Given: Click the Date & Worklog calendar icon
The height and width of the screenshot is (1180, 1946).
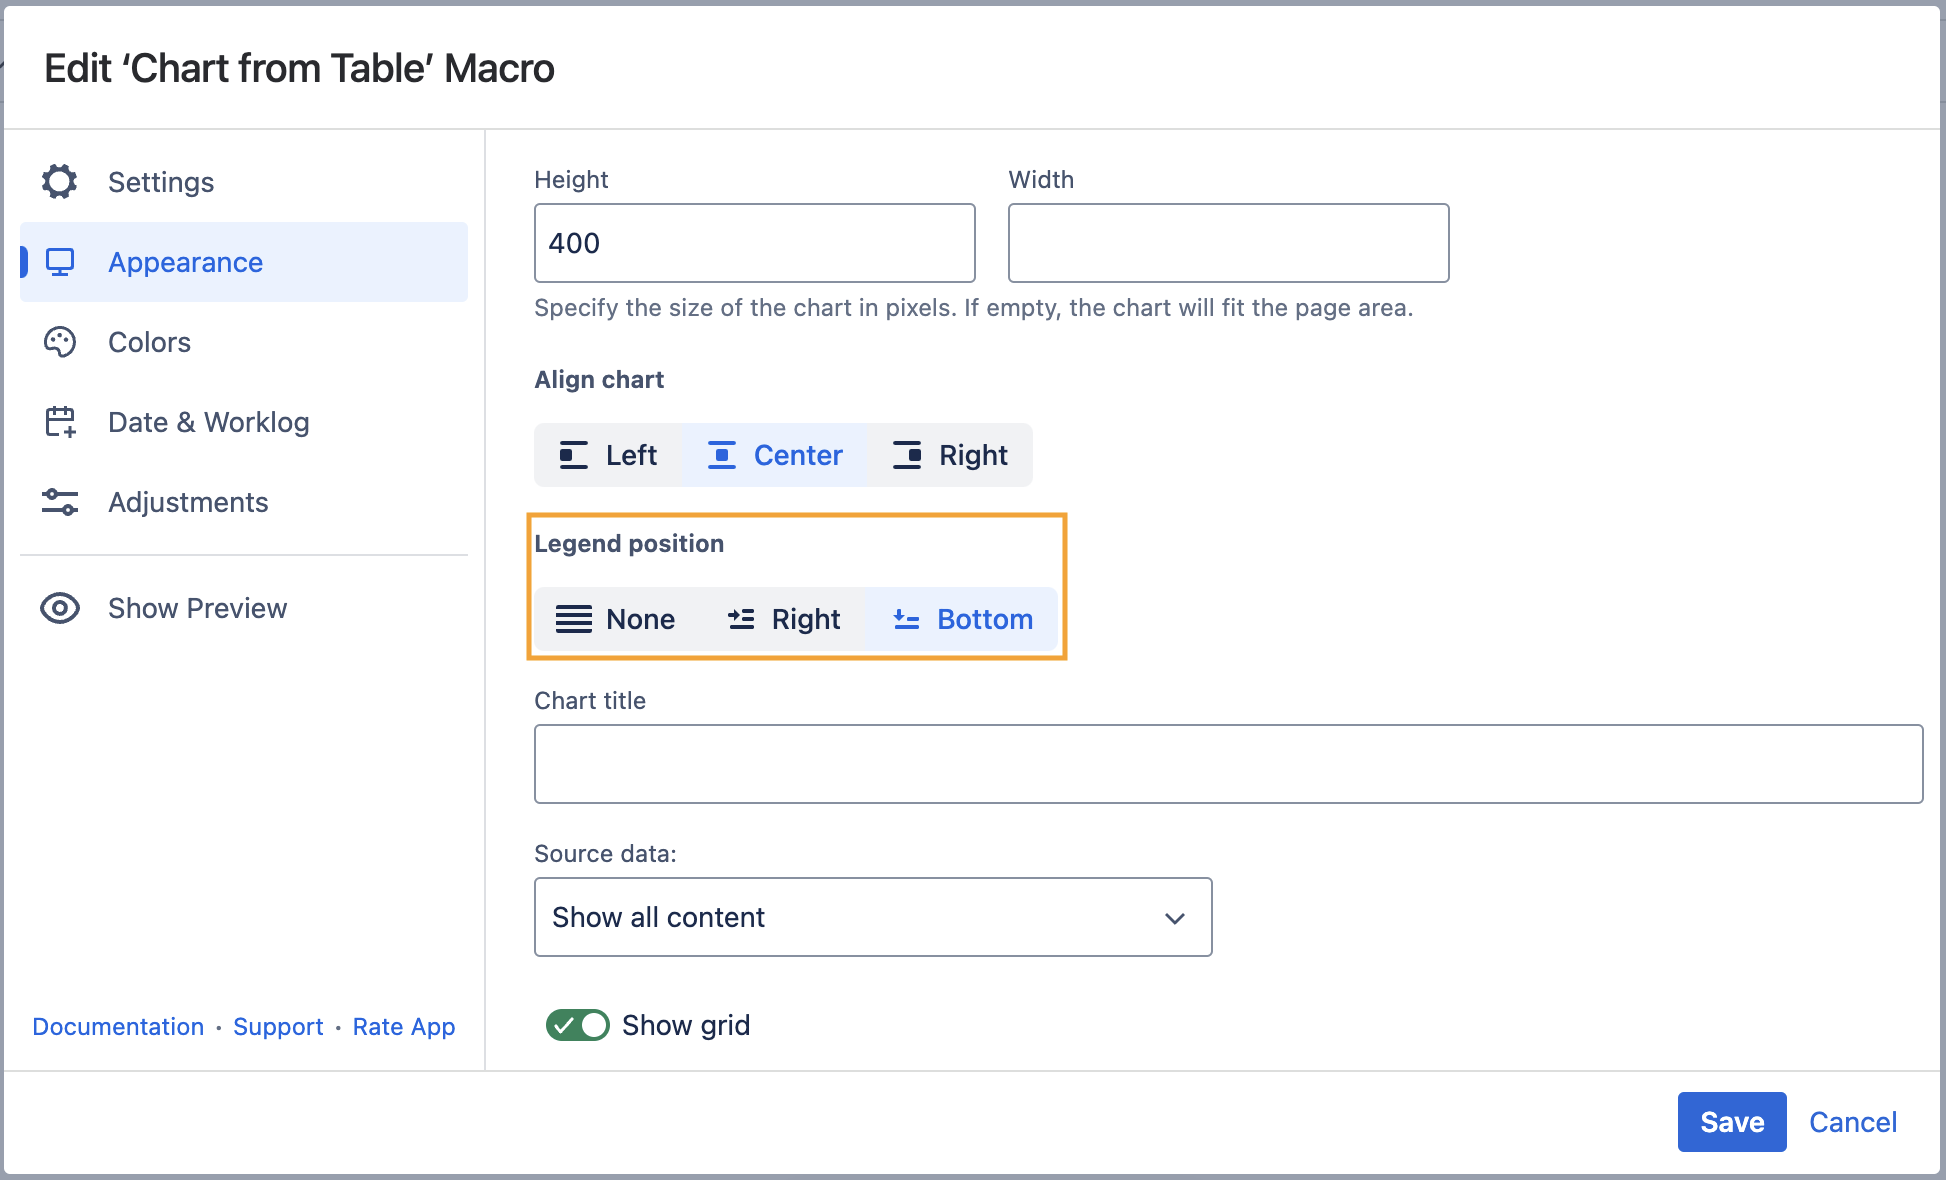Looking at the screenshot, I should (60, 422).
